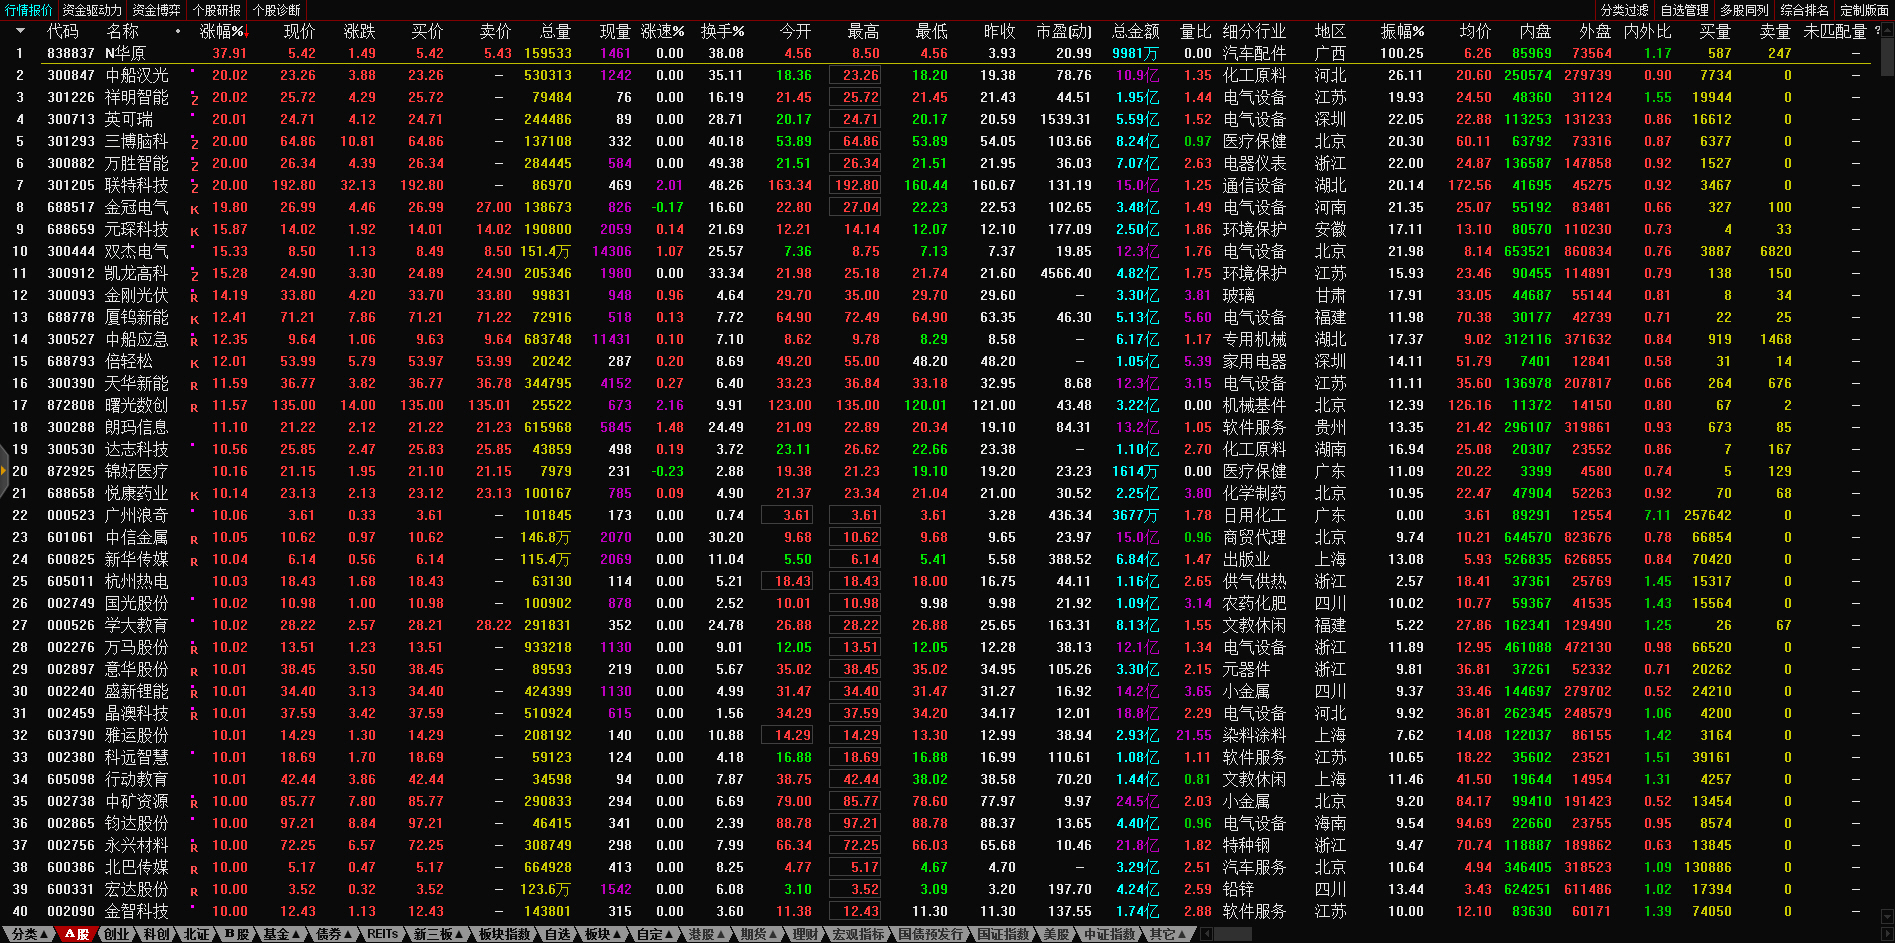Image resolution: width=1895 pixels, height=943 pixels.
Task: Click the dot marker beside 名称 header
Action: 178,31
